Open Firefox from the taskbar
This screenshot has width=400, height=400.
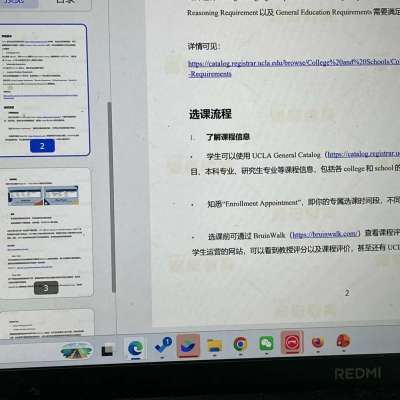318,342
